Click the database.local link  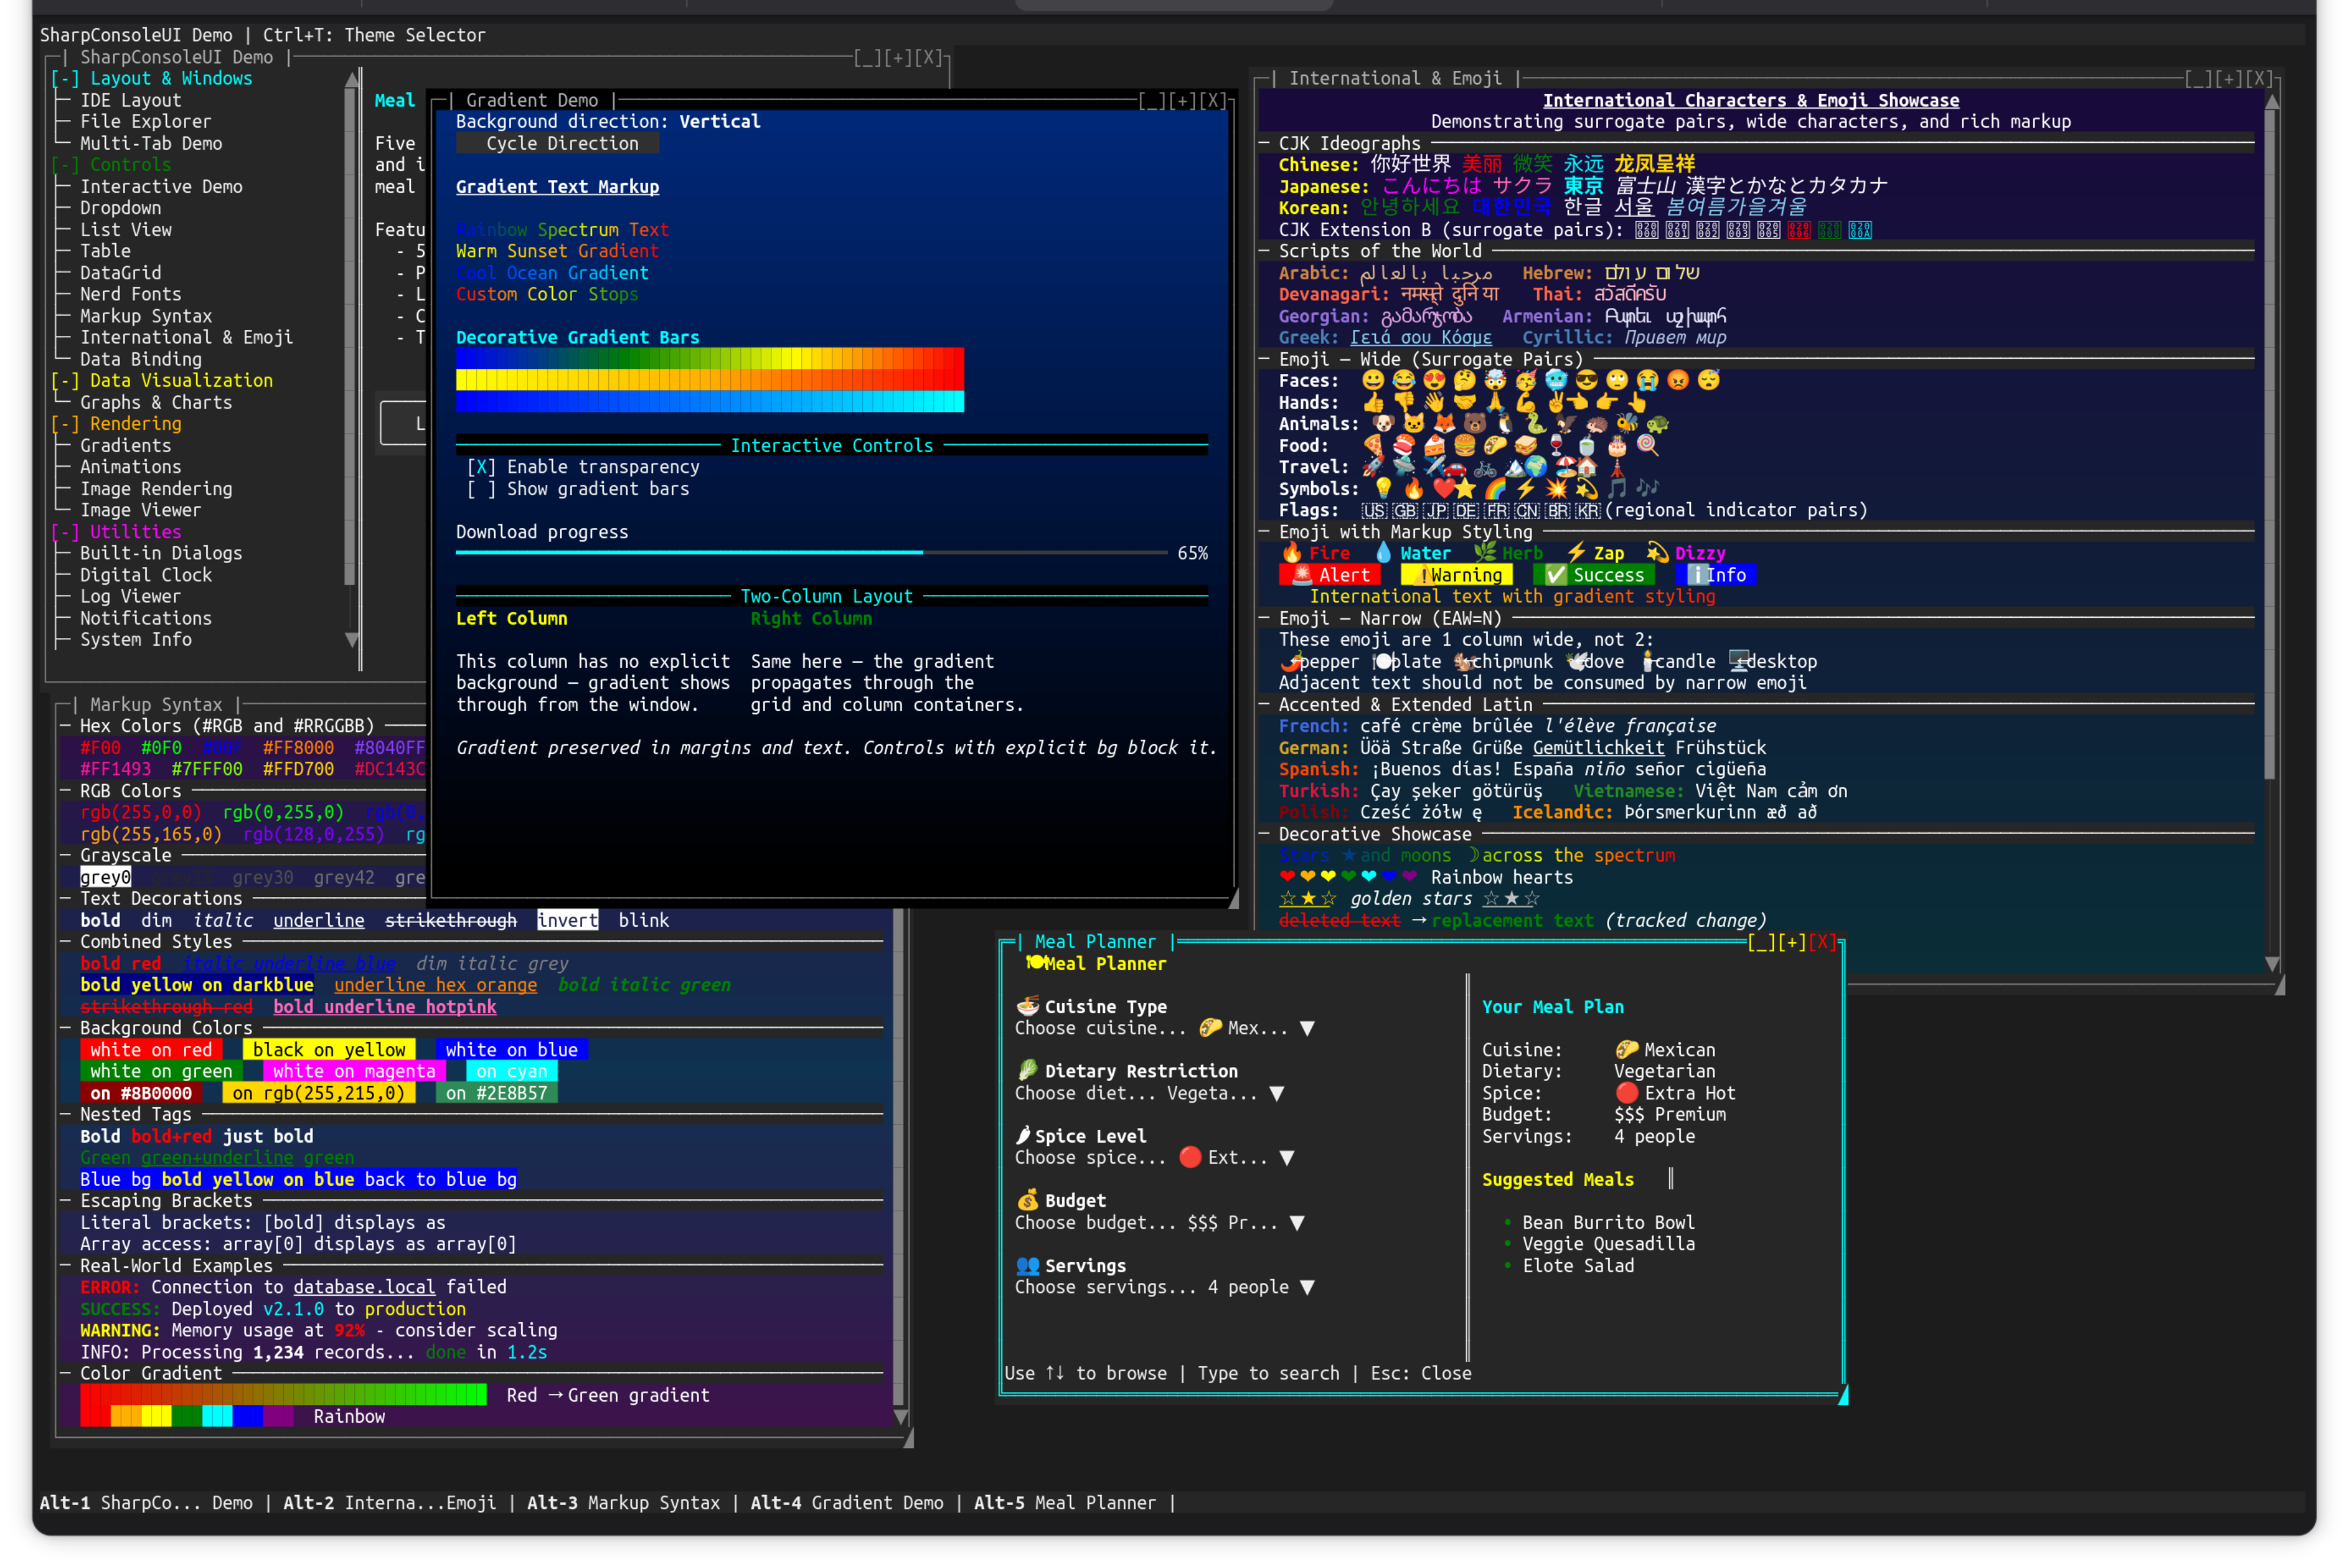tap(364, 1287)
